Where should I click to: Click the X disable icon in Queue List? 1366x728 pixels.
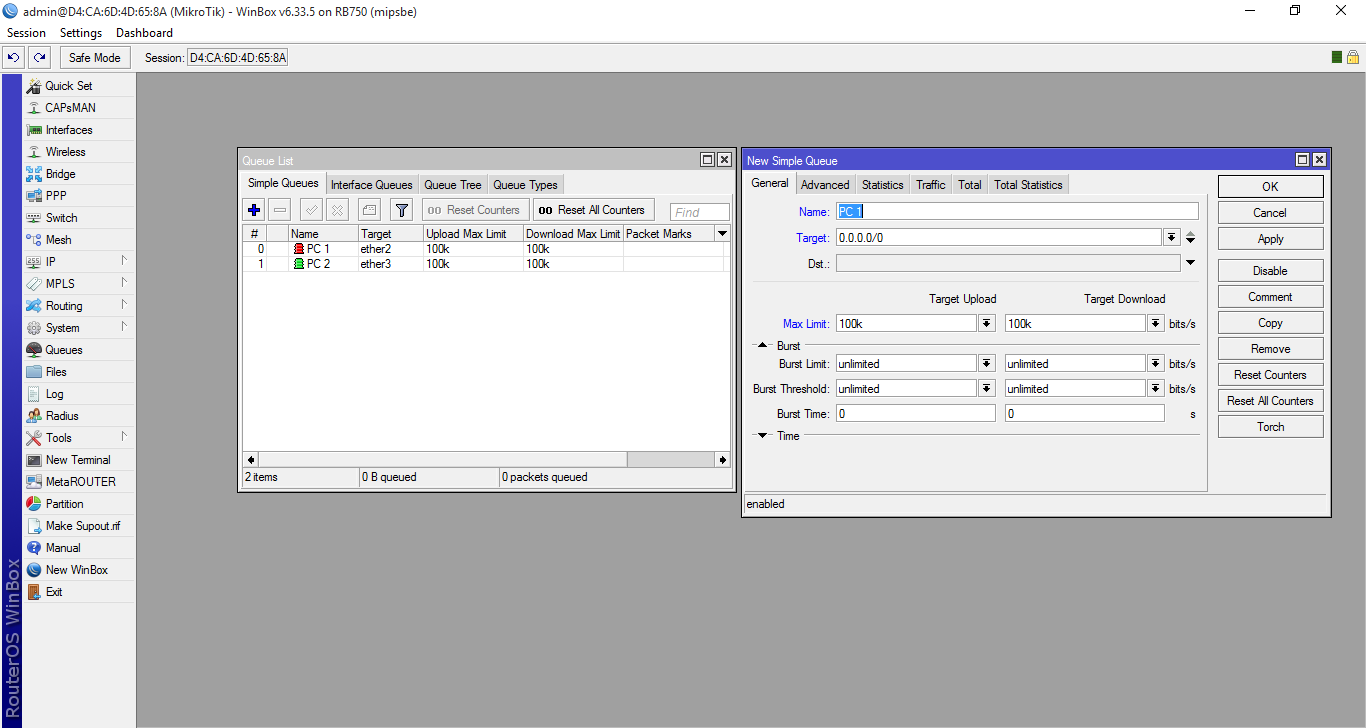(x=338, y=210)
